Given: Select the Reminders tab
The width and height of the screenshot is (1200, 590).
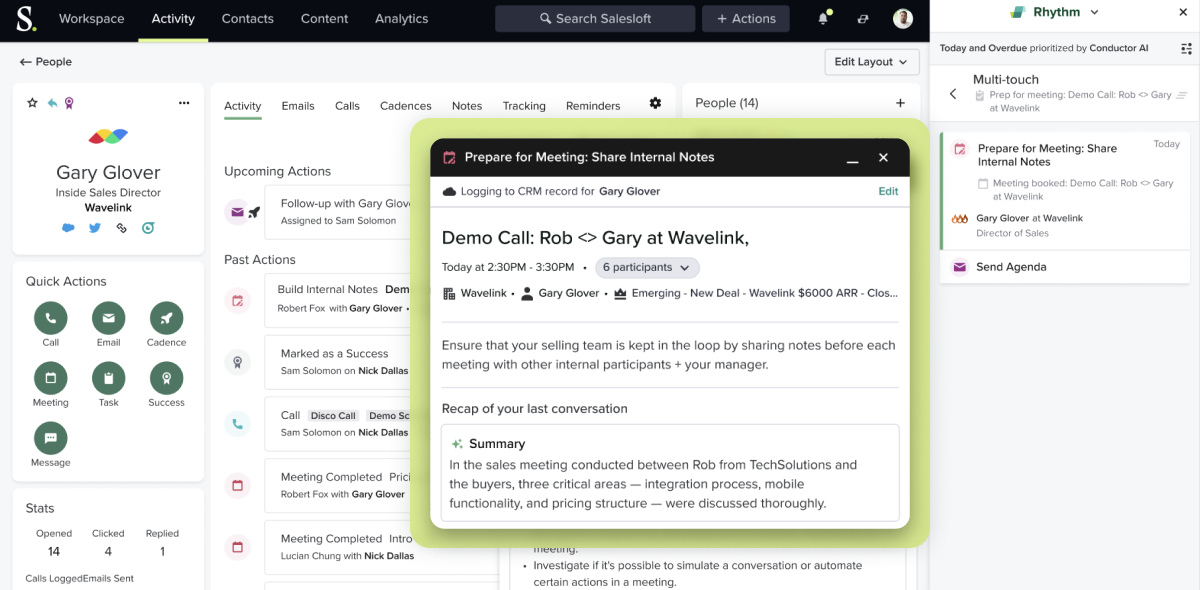Looking at the screenshot, I should pyautogui.click(x=593, y=106).
